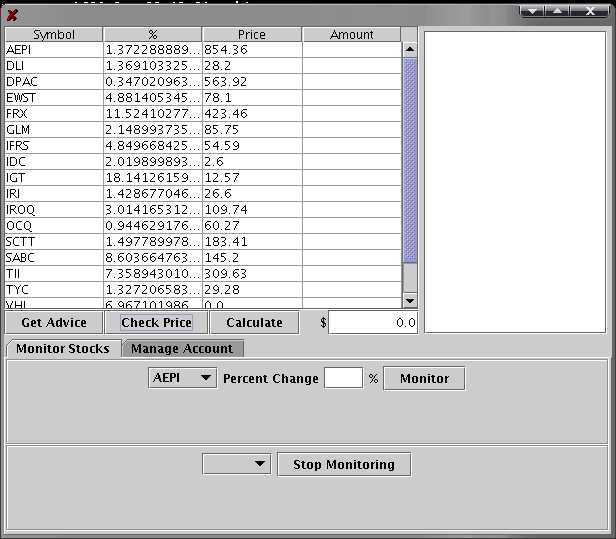This screenshot has width=616, height=539.
Task: Click the scroll down arrow of stock table
Action: 409,300
